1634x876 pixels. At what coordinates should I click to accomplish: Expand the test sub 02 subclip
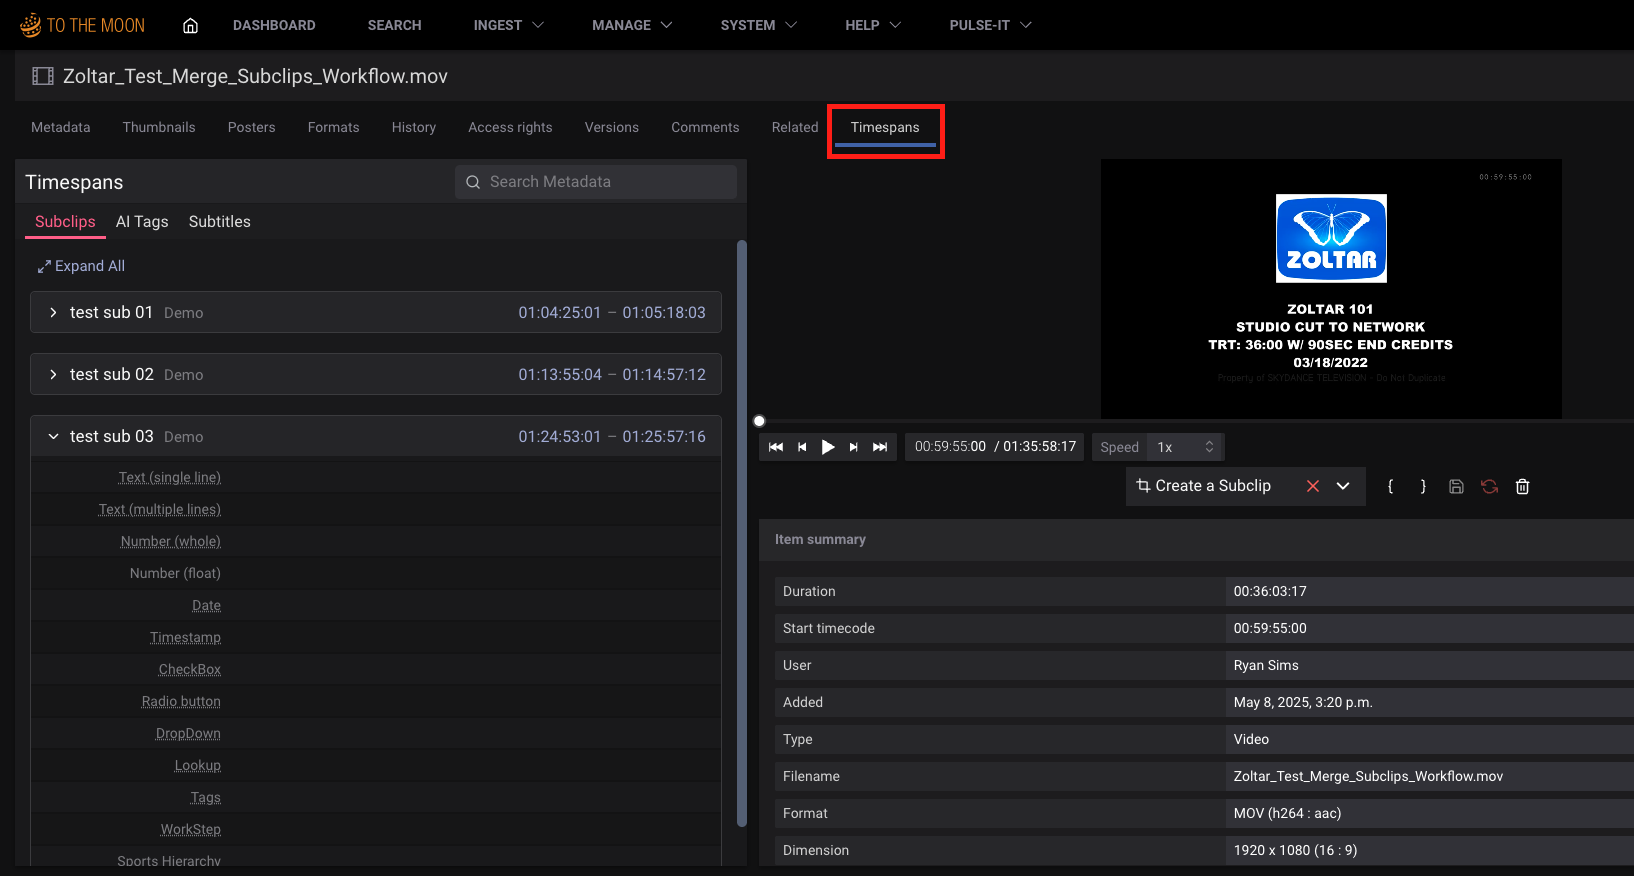(x=53, y=375)
